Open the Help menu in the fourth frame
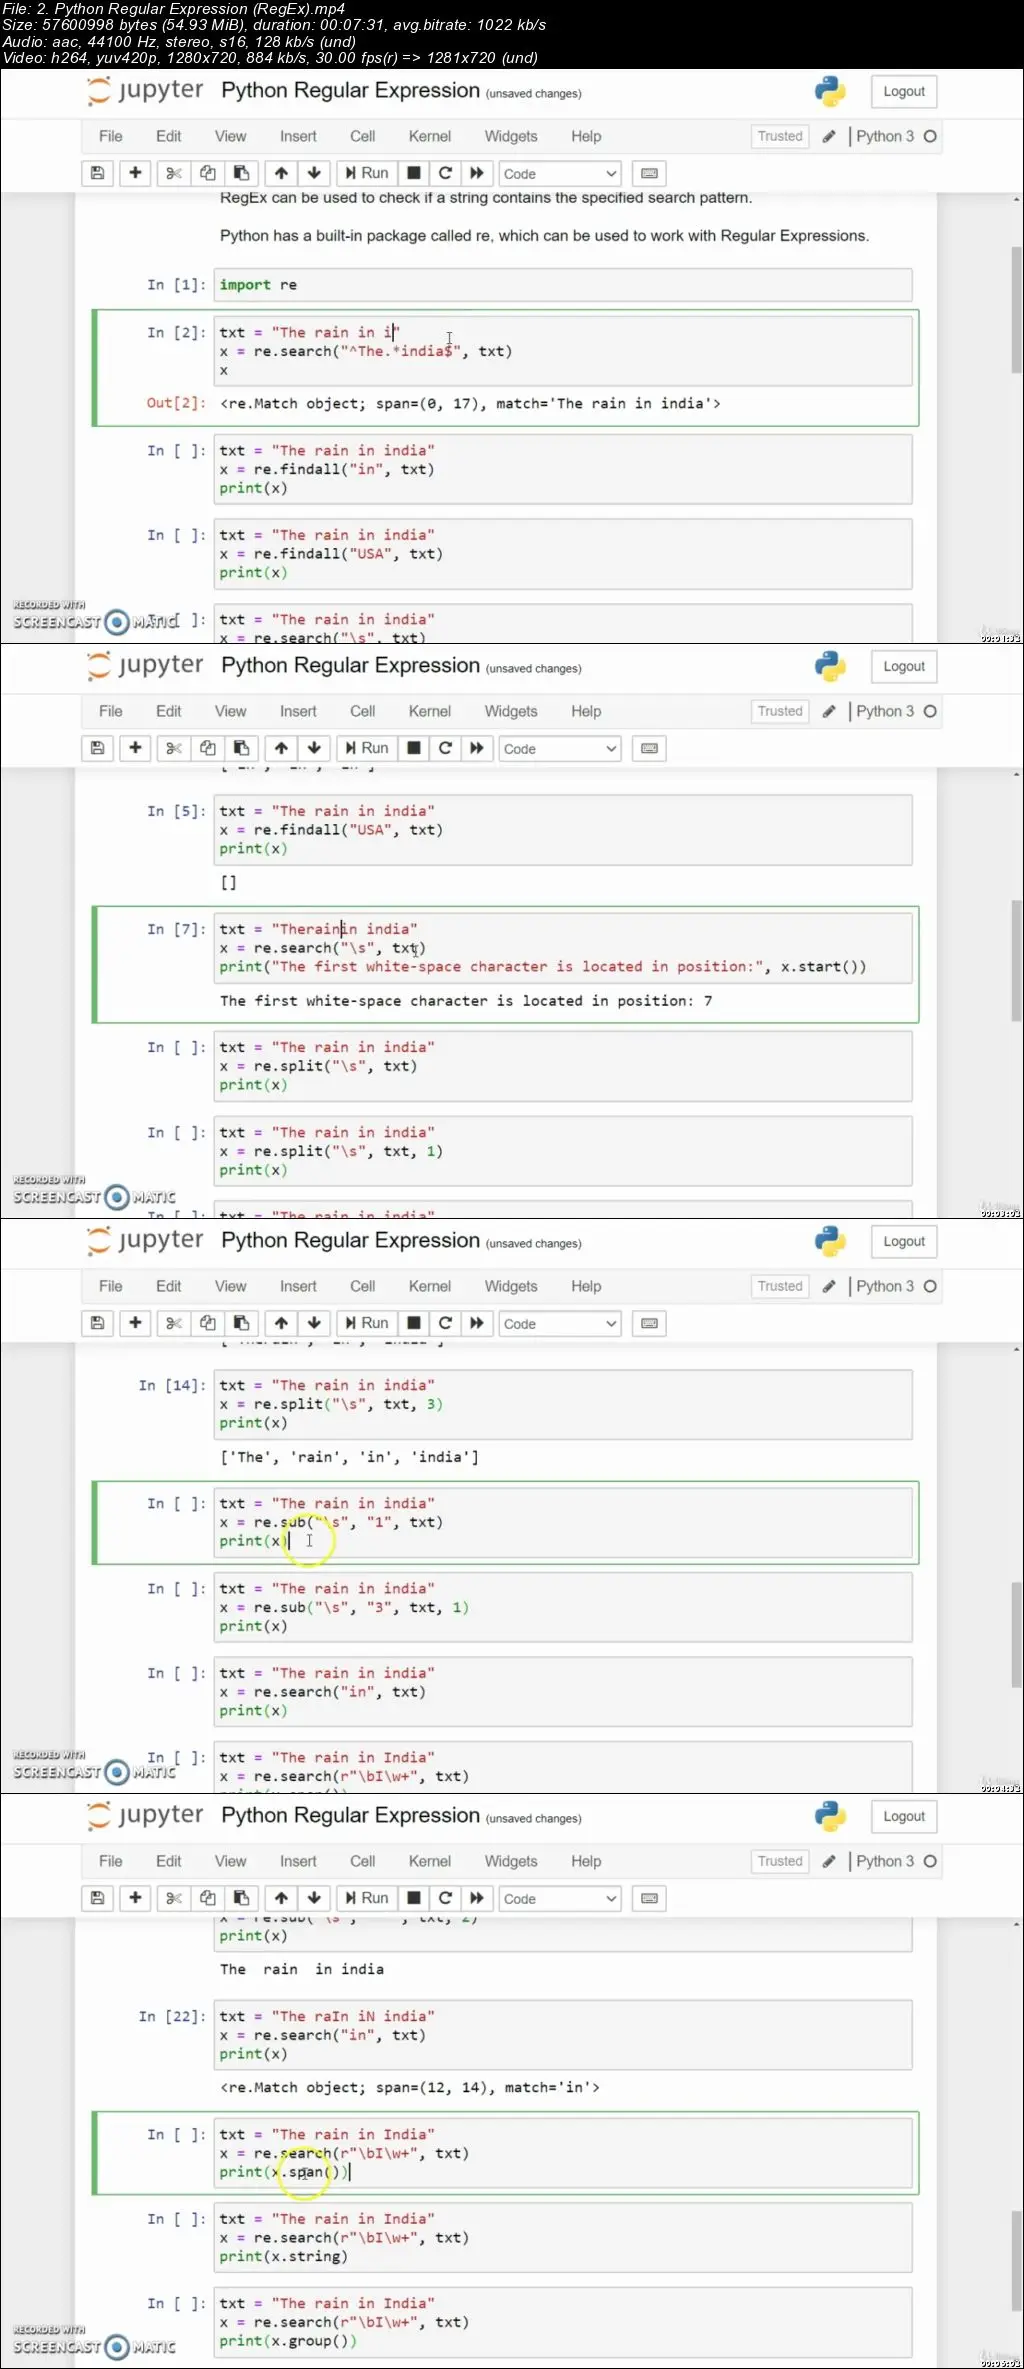1024x2369 pixels. coord(586,1861)
